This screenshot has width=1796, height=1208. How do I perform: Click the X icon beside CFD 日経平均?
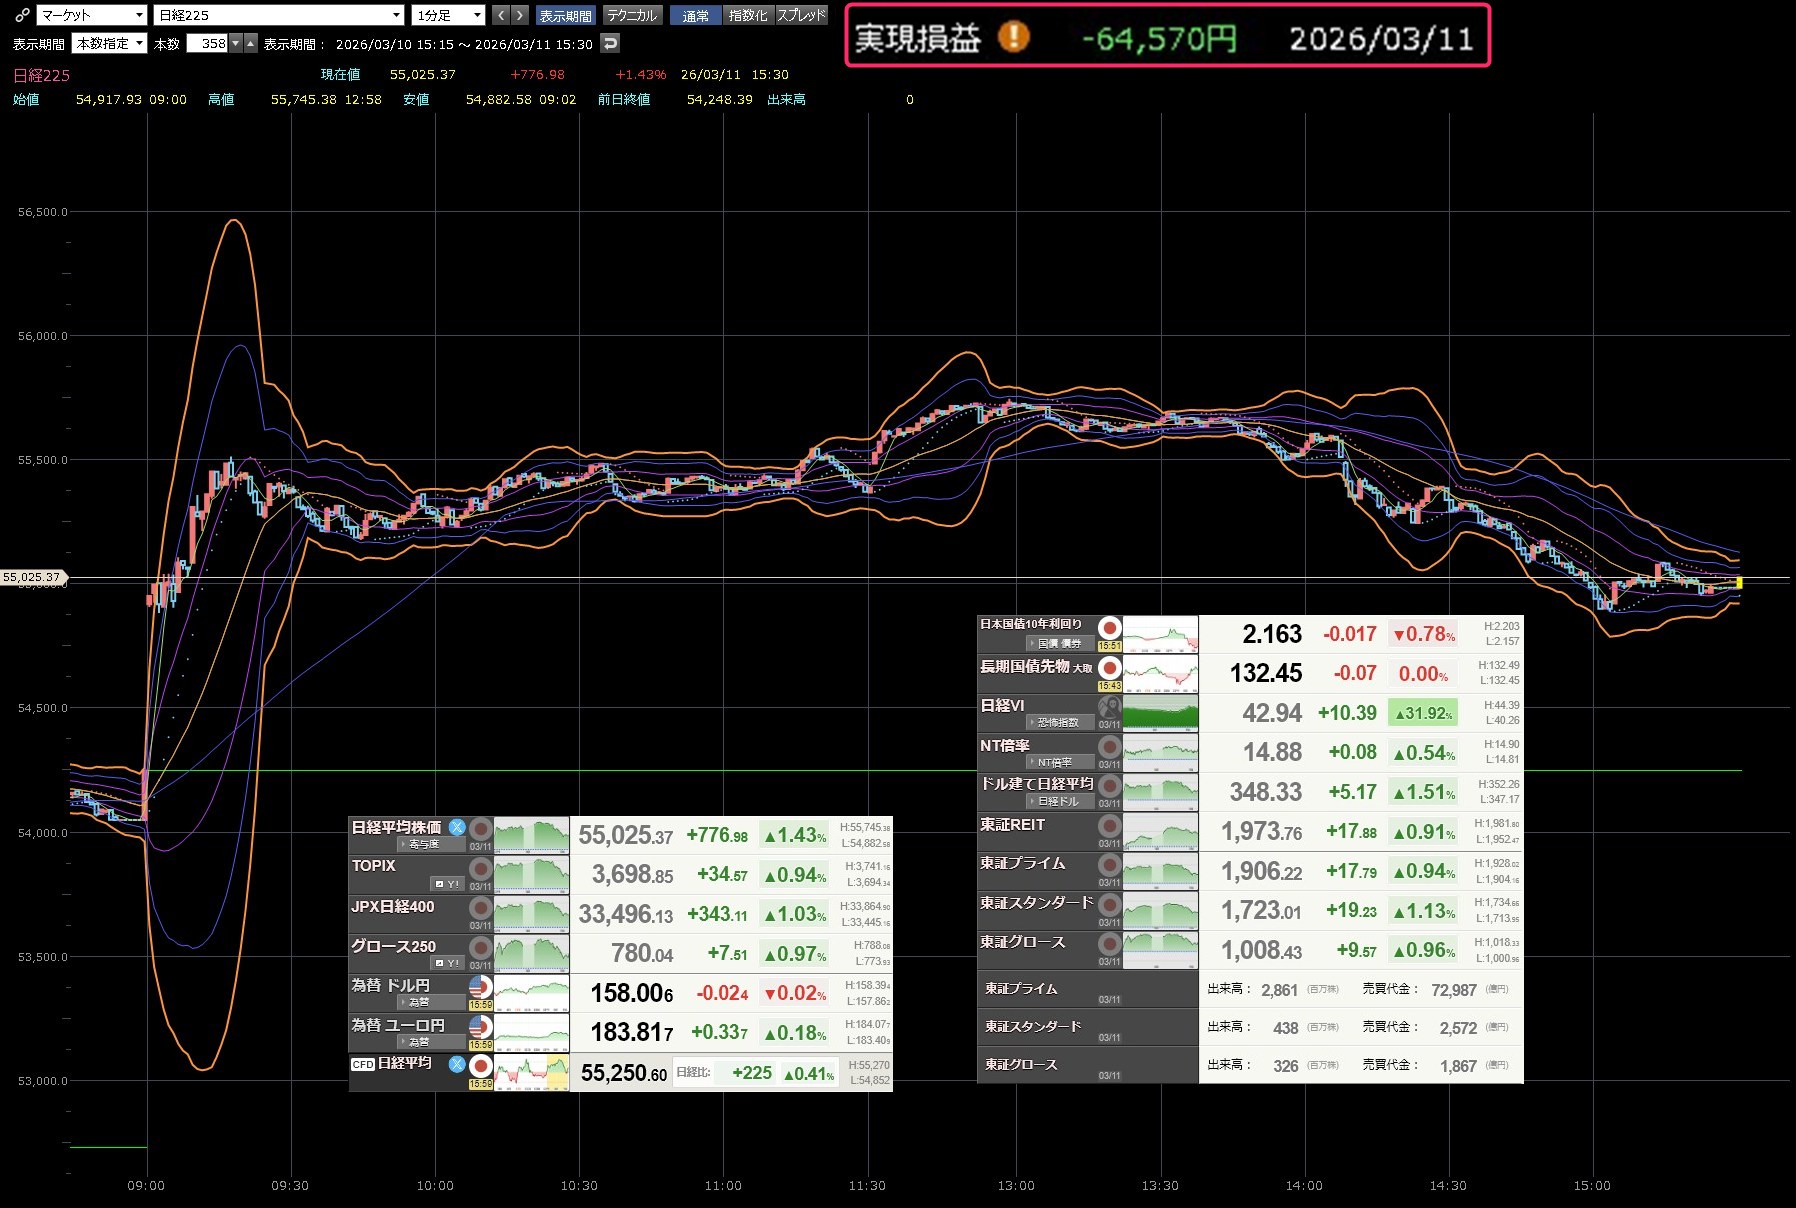point(457,1064)
